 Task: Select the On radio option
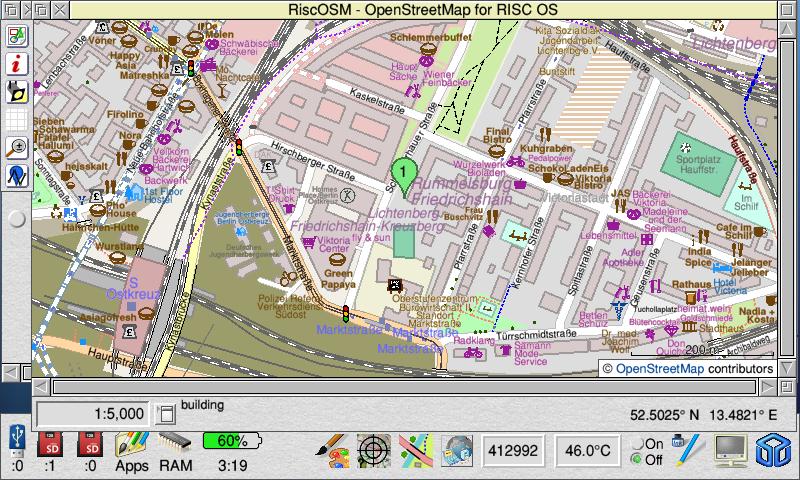pos(637,444)
